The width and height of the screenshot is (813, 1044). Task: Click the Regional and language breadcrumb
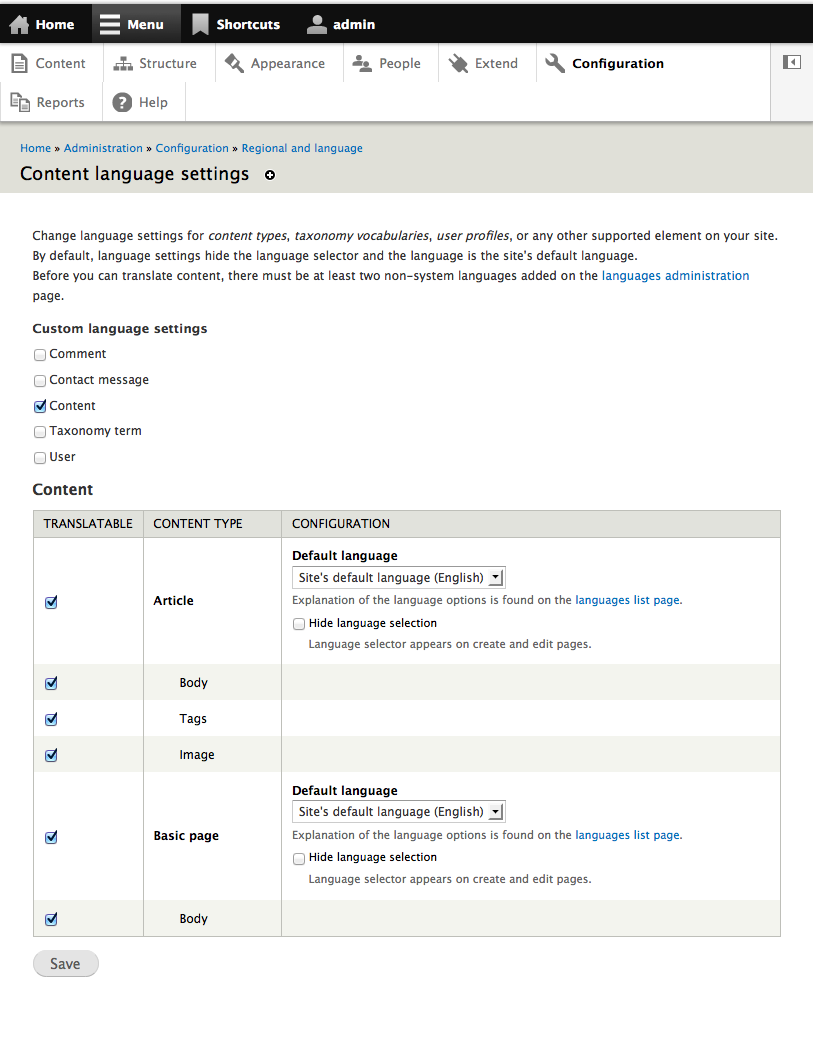coord(302,147)
